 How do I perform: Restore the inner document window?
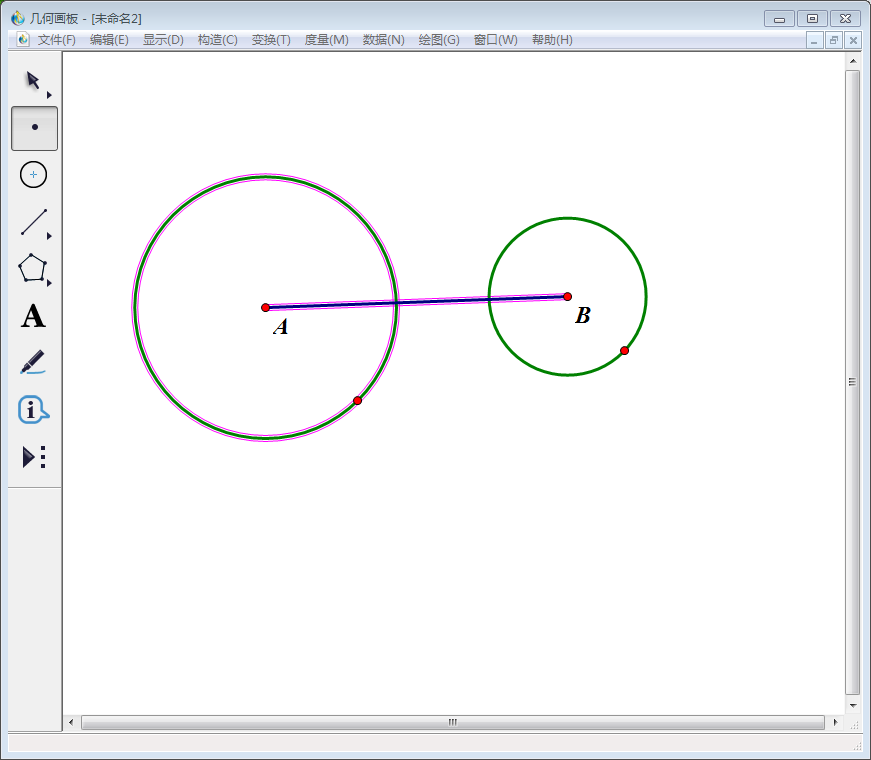pos(833,40)
